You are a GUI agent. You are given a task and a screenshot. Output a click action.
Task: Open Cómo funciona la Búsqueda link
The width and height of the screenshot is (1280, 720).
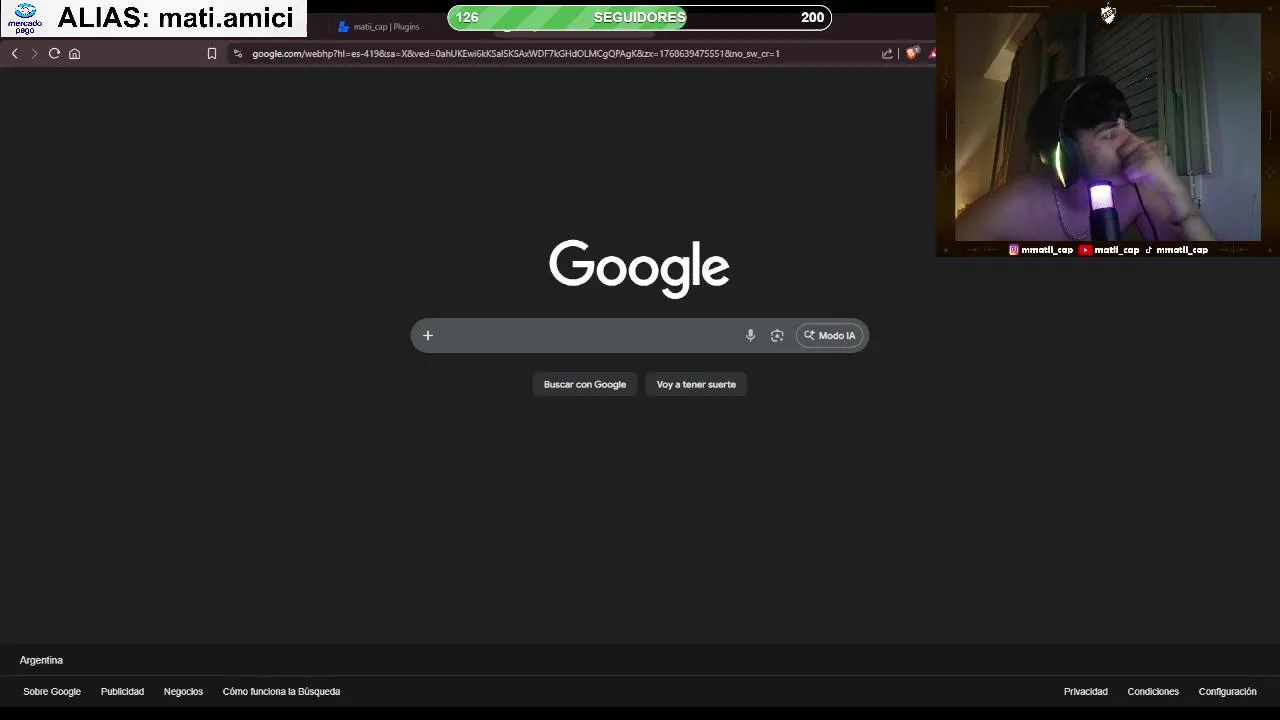[x=281, y=691]
